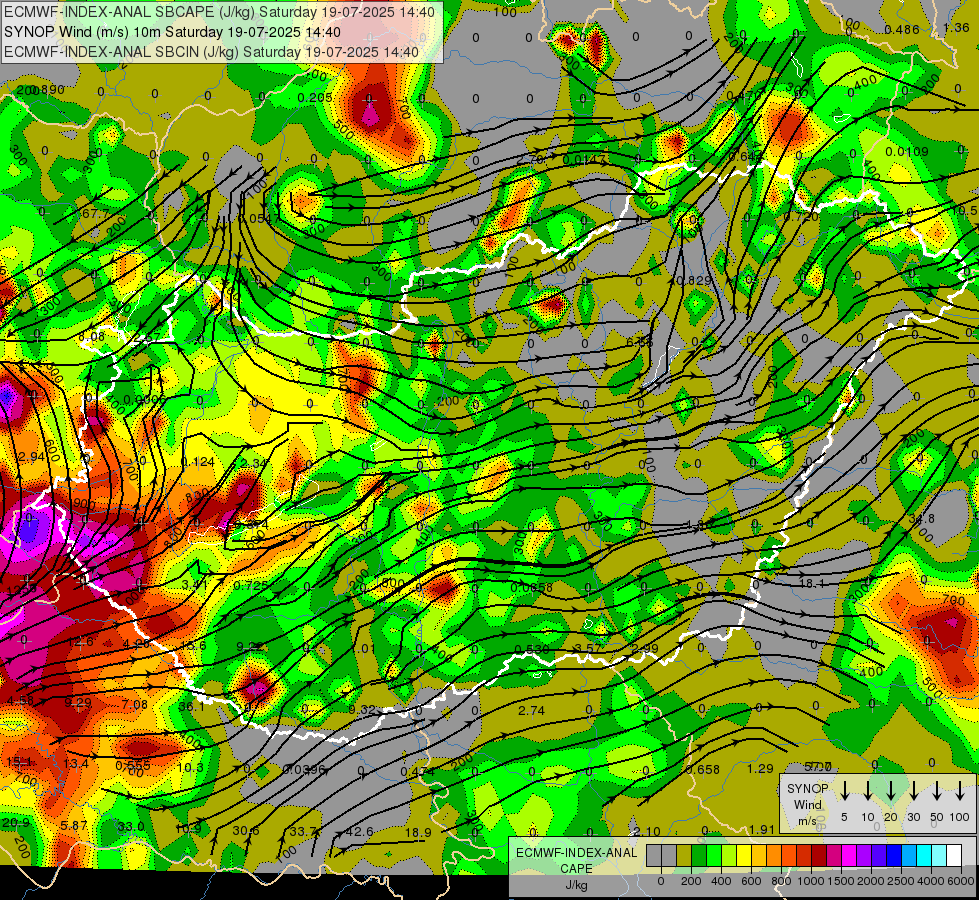Screen dimensions: 979x900
Task: Click the map value '0.205'
Action: pos(315,97)
